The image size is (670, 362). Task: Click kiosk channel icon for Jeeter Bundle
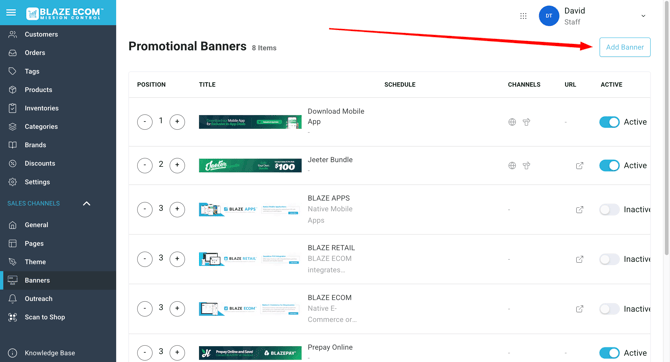[x=526, y=165]
